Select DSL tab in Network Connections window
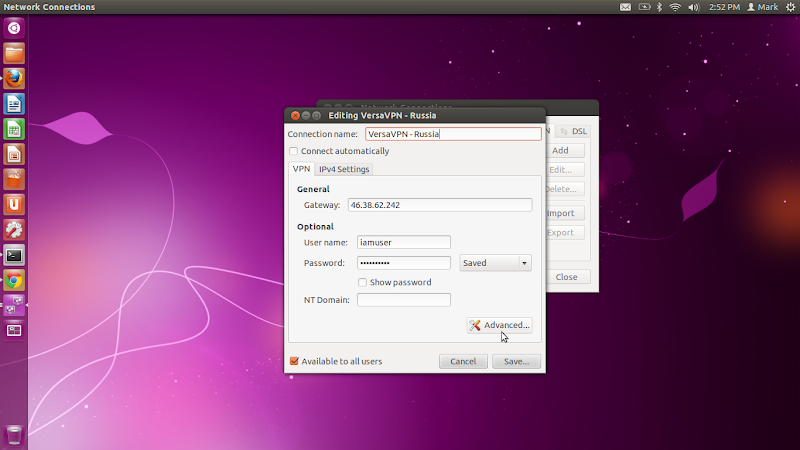 (574, 131)
